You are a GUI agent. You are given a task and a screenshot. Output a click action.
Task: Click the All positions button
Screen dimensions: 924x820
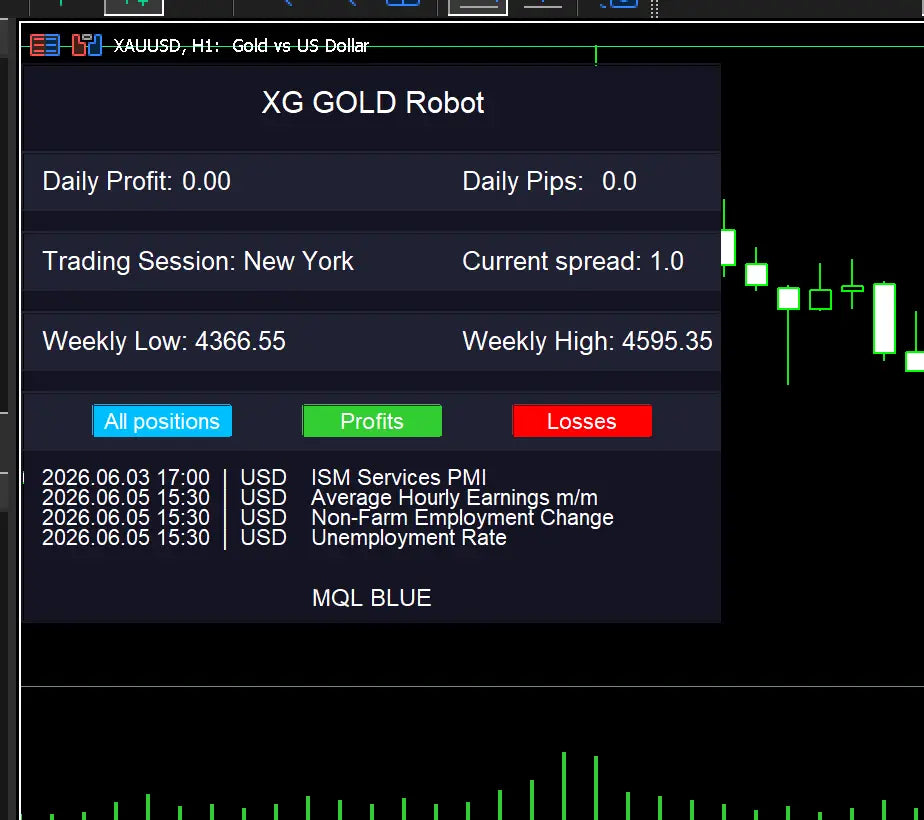point(162,421)
